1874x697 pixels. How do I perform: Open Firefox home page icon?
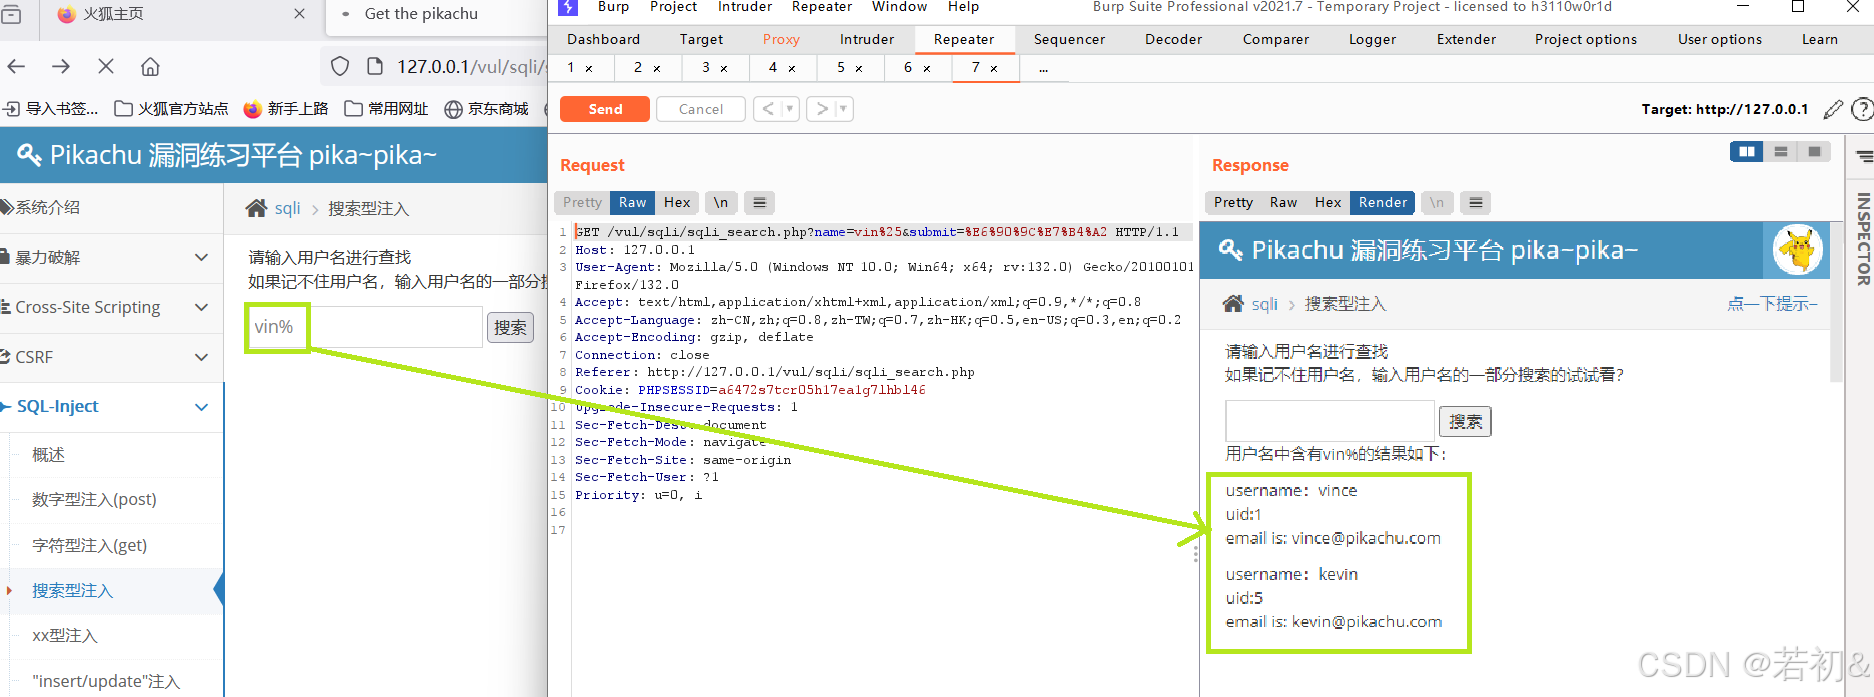point(150,67)
